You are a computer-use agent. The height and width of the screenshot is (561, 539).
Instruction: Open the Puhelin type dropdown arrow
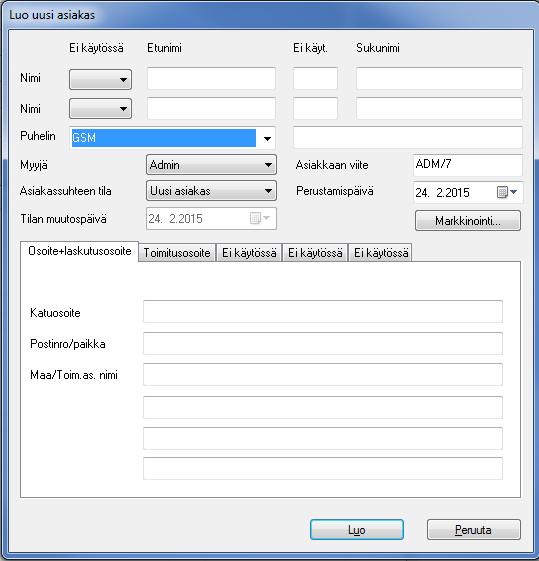(267, 138)
